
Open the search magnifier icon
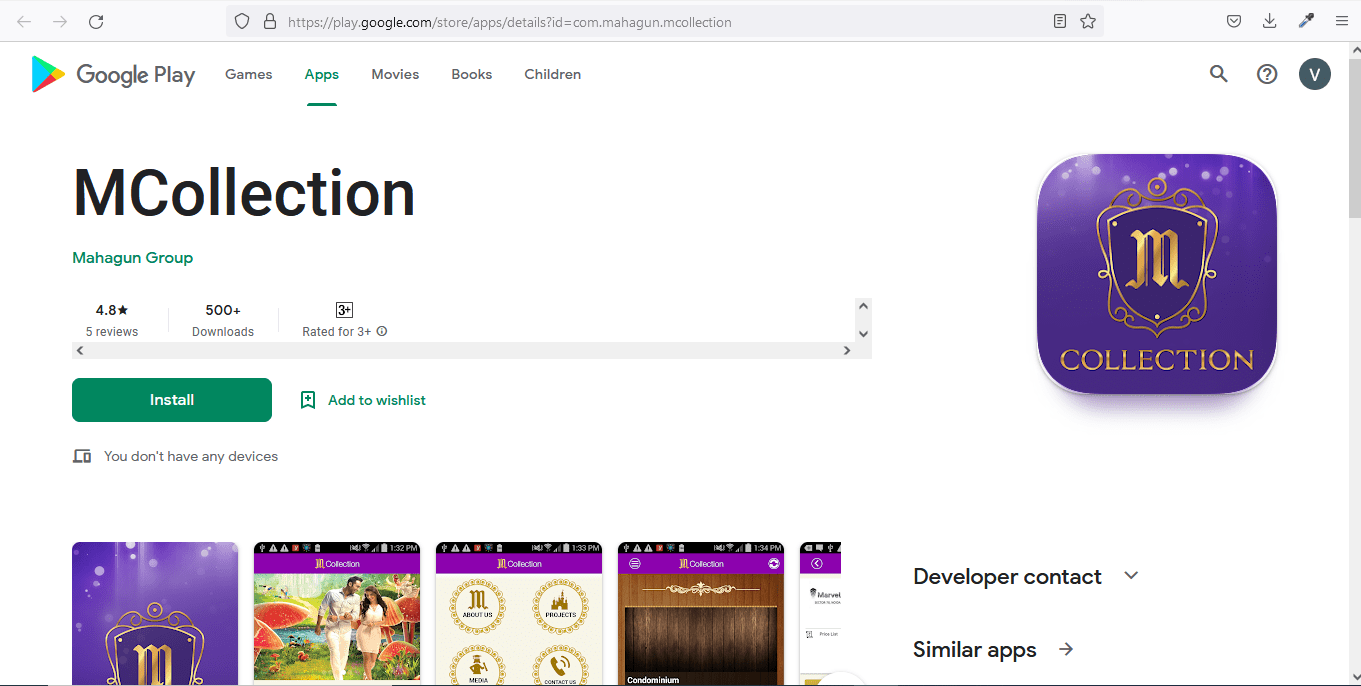(1218, 74)
